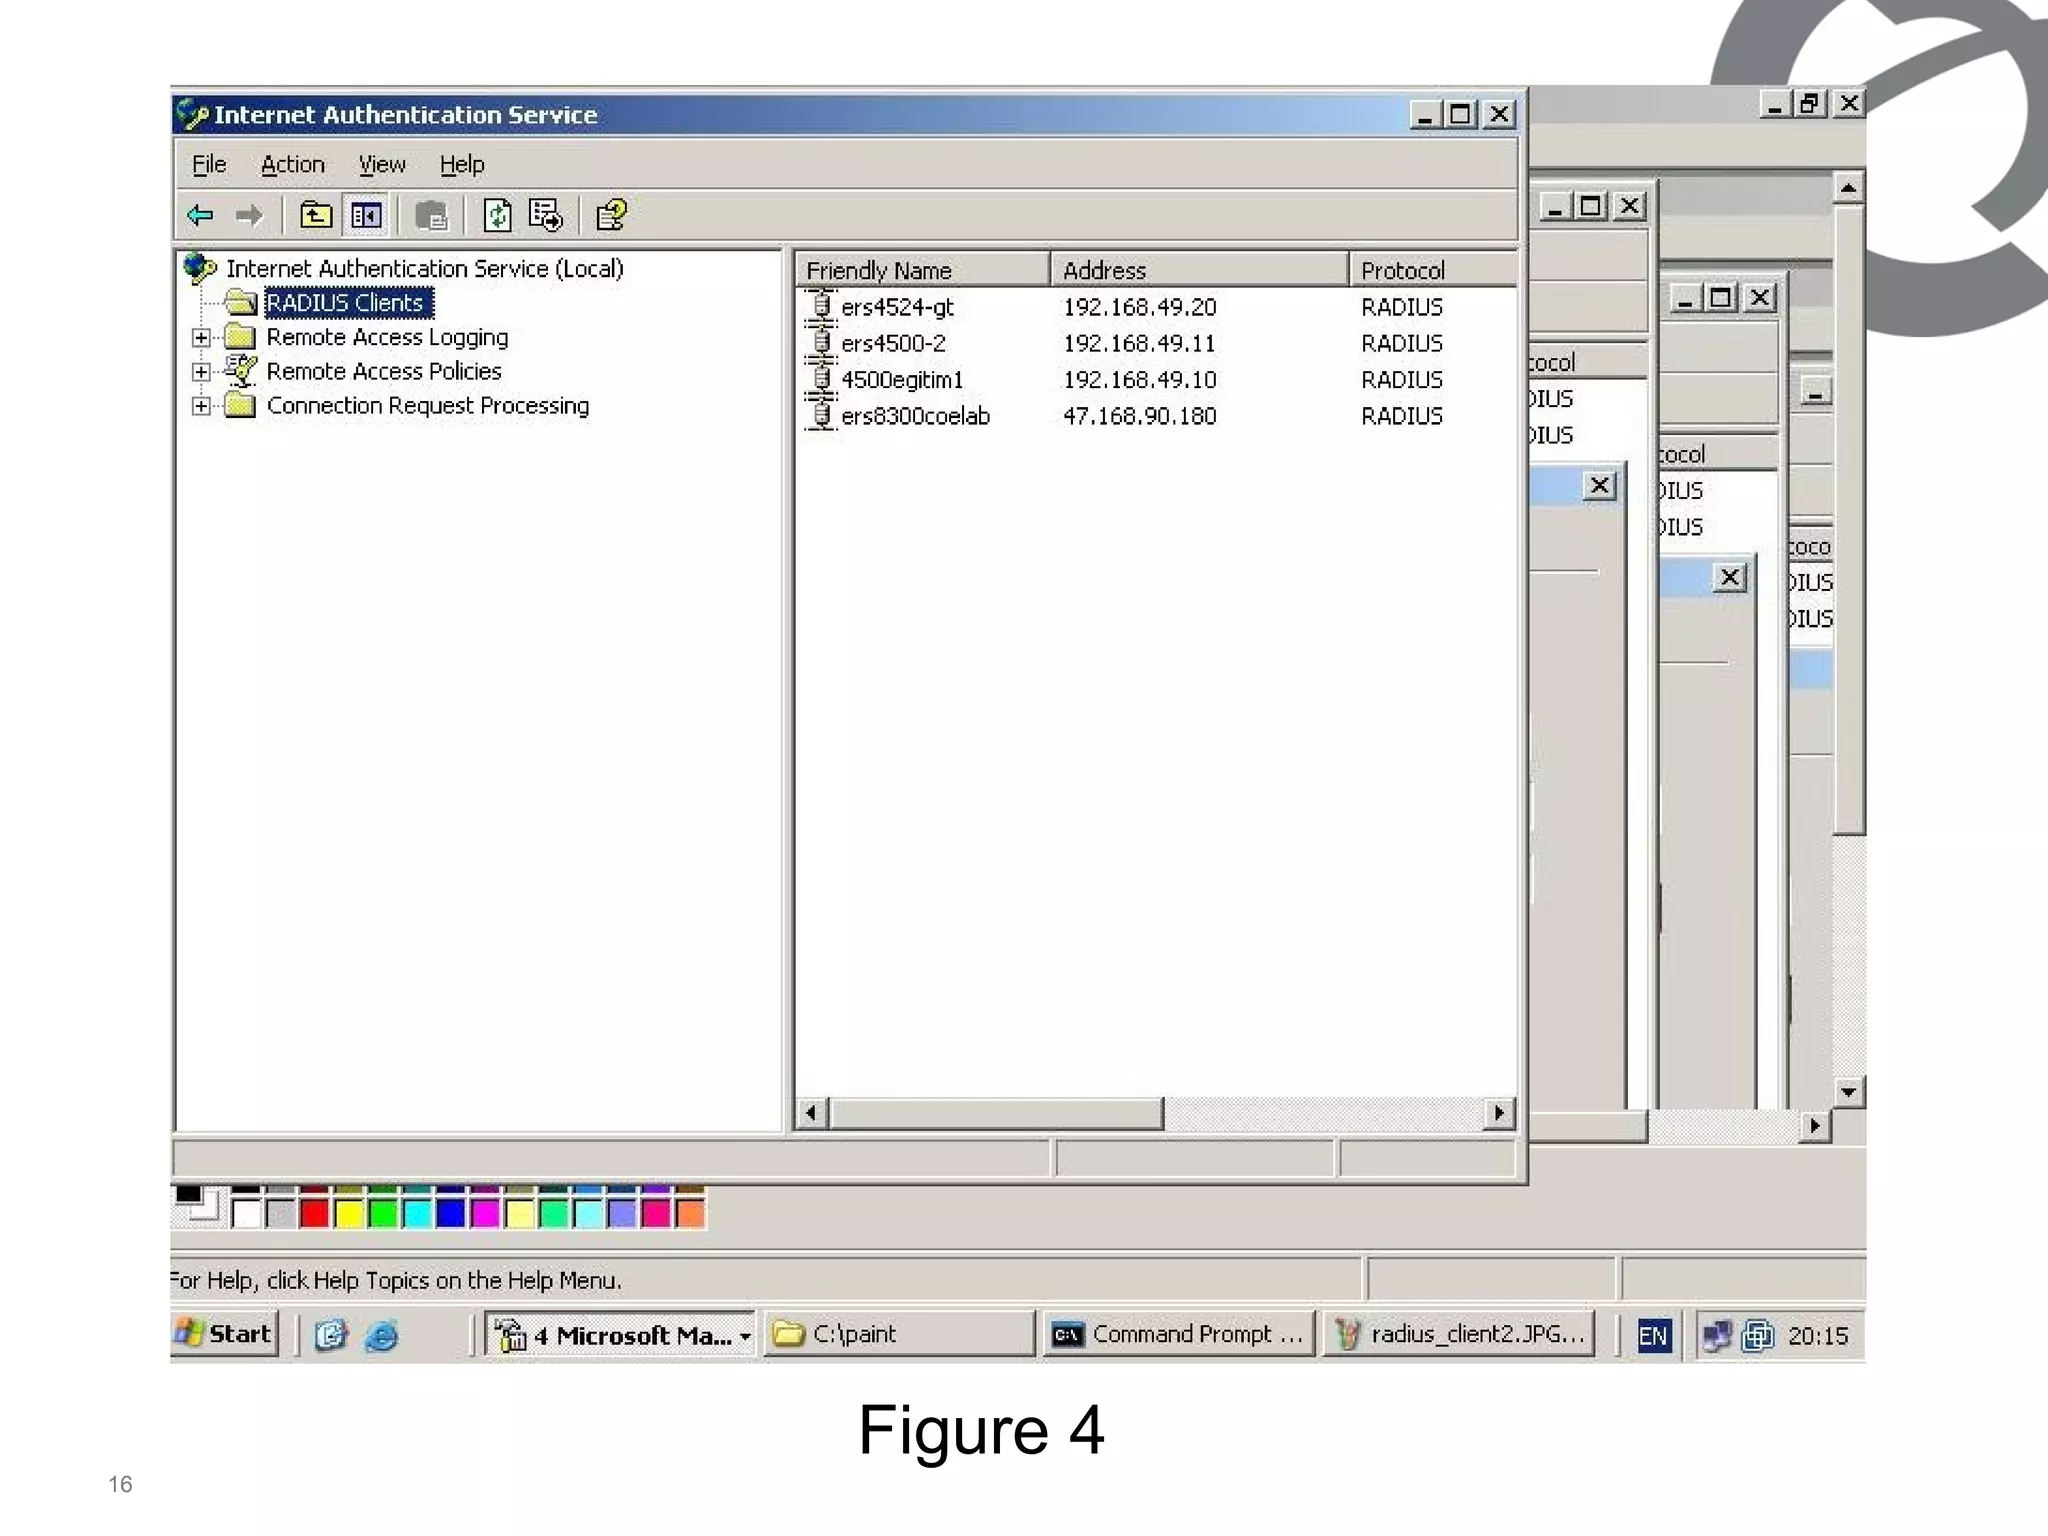
Task: Select the ers4524-gt RADIUS client entry
Action: click(x=896, y=307)
